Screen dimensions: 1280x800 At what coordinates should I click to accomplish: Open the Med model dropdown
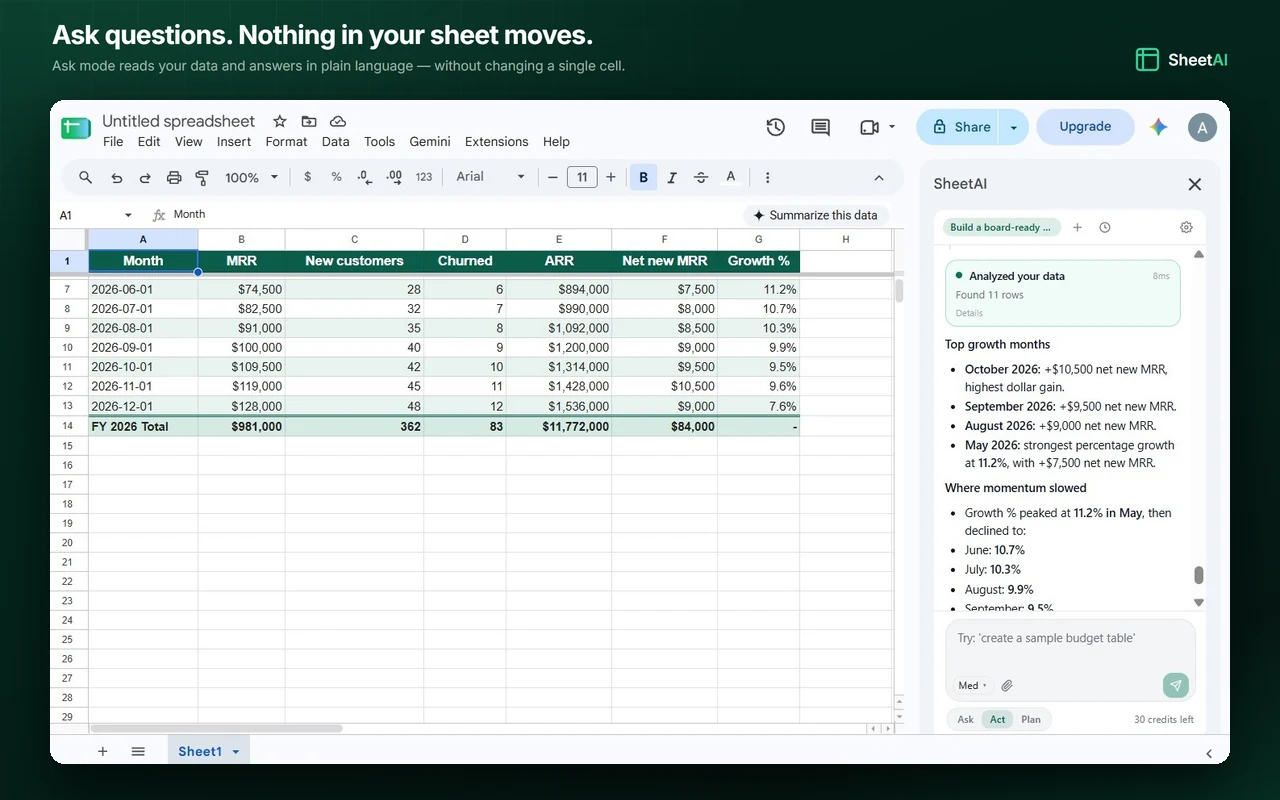(972, 685)
